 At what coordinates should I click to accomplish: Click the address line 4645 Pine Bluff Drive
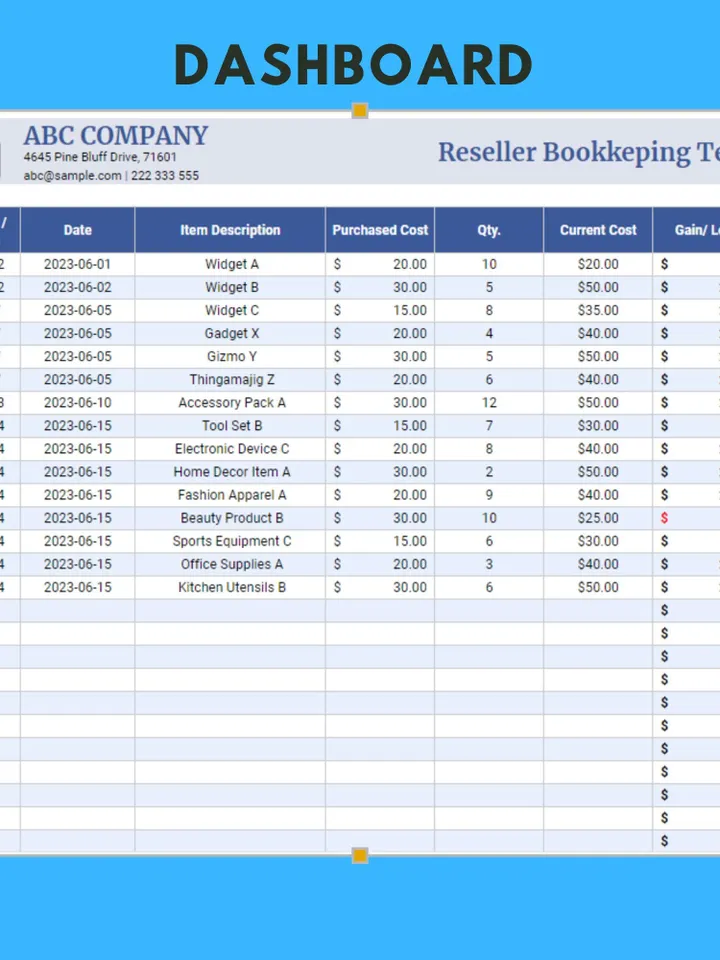pos(100,157)
